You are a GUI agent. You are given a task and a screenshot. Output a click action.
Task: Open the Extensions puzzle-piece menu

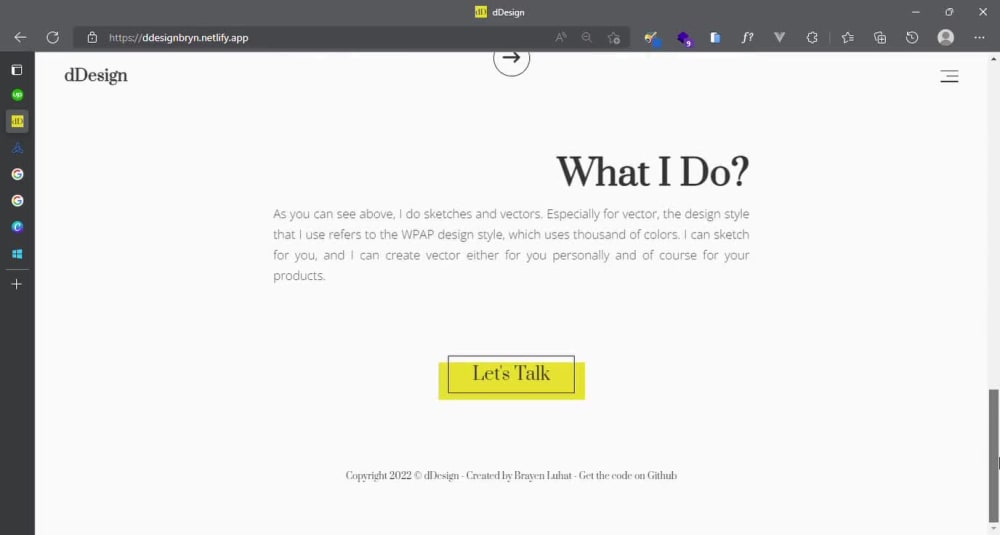[x=812, y=38]
